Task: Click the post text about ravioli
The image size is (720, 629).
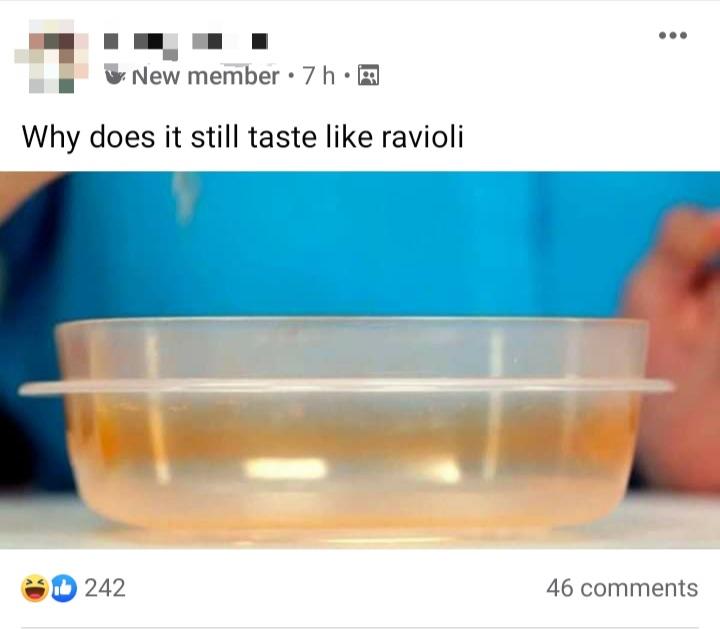Action: tap(243, 137)
